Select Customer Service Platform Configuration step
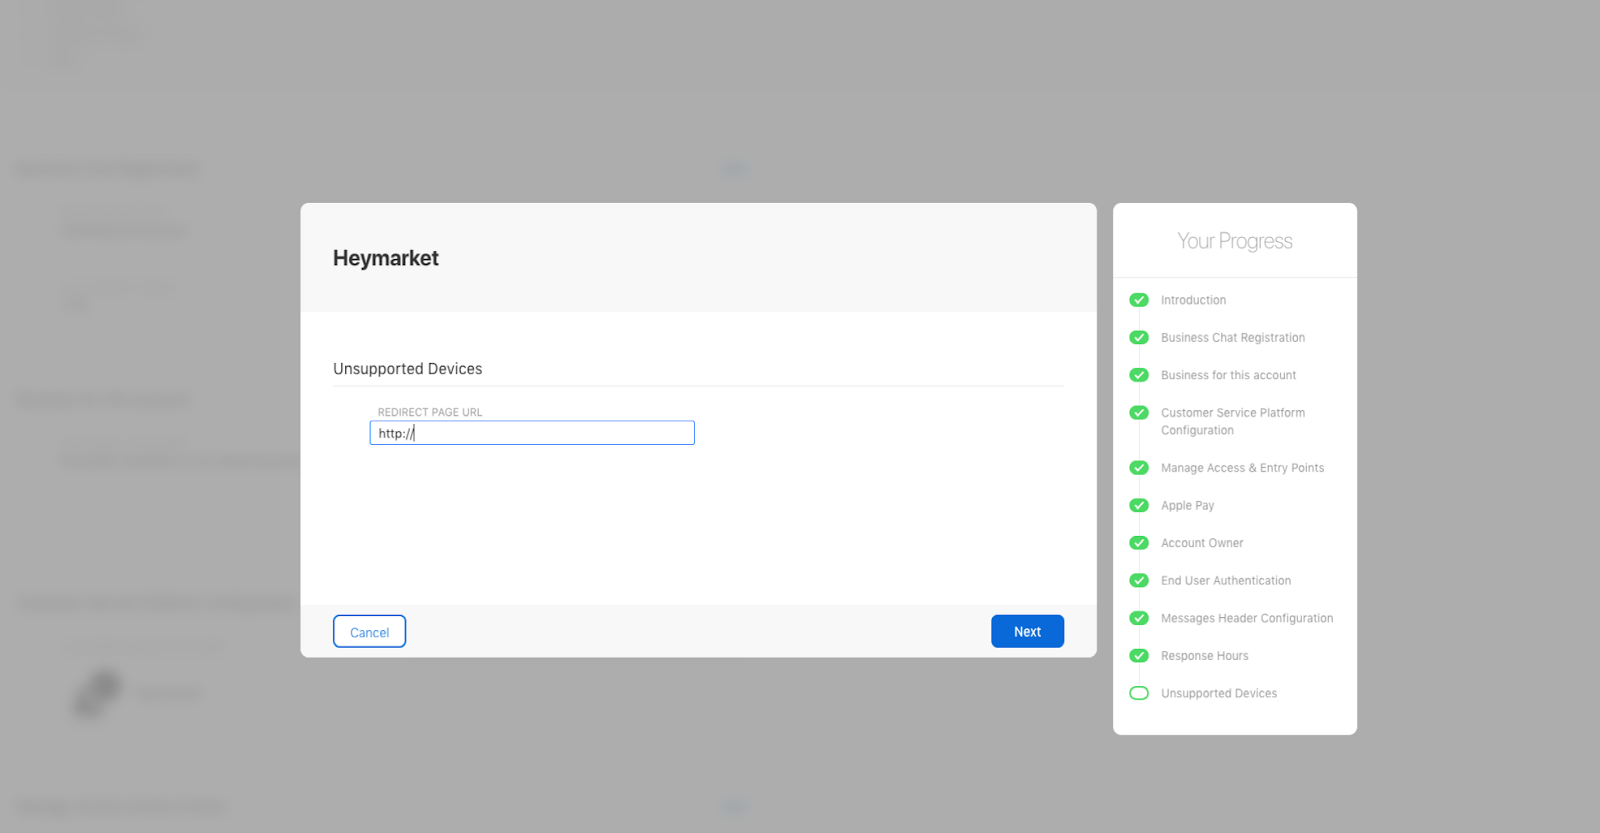The width and height of the screenshot is (1600, 833). (1233, 421)
